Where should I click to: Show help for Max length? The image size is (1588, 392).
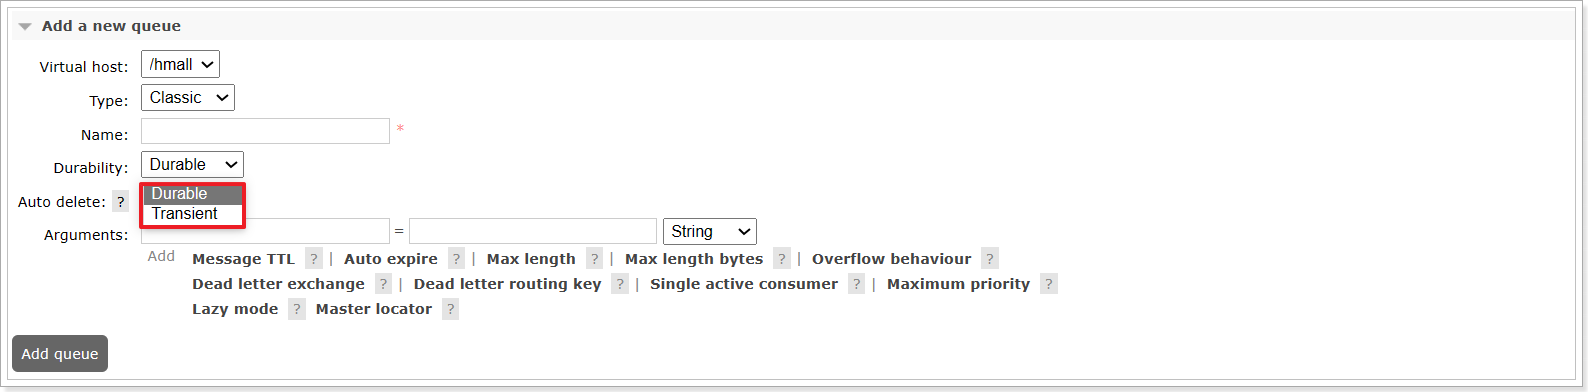pyautogui.click(x=595, y=259)
